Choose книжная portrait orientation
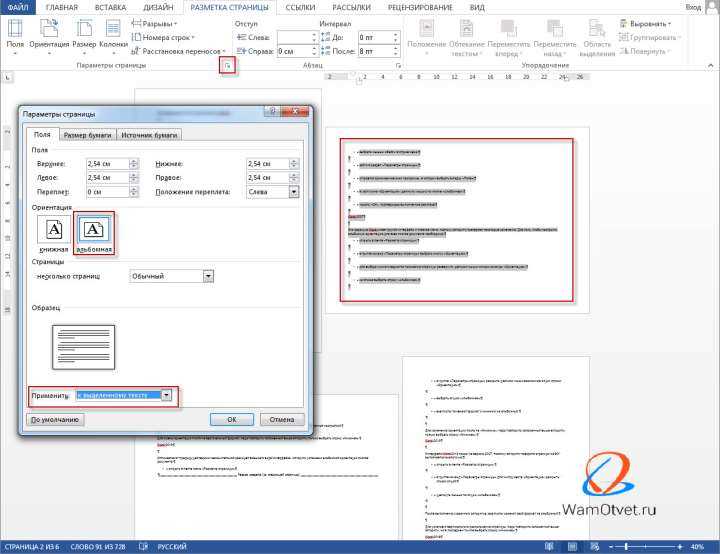 pyautogui.click(x=54, y=234)
